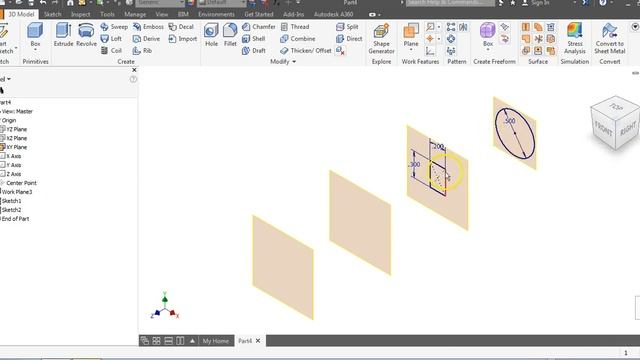Insert a primitive Box
The image size is (640, 360).
click(x=35, y=35)
